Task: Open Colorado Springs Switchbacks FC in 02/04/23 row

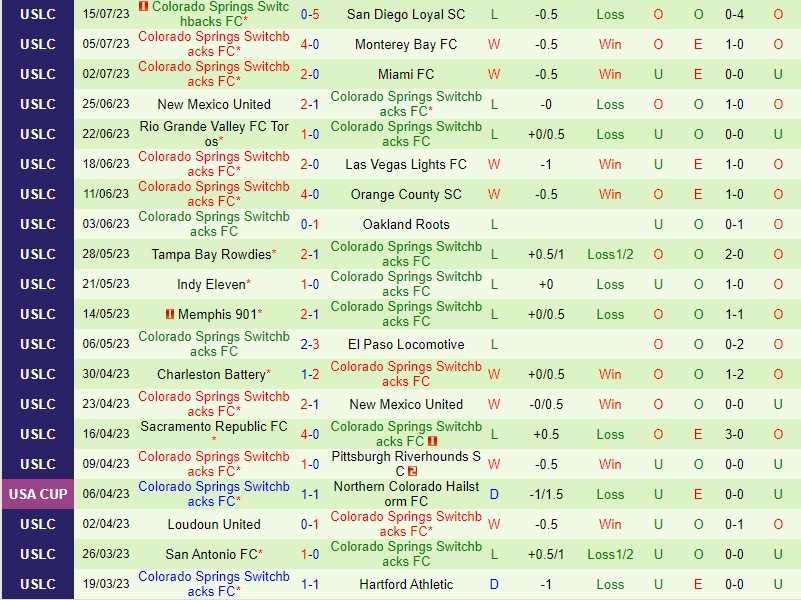Action: coord(406,524)
